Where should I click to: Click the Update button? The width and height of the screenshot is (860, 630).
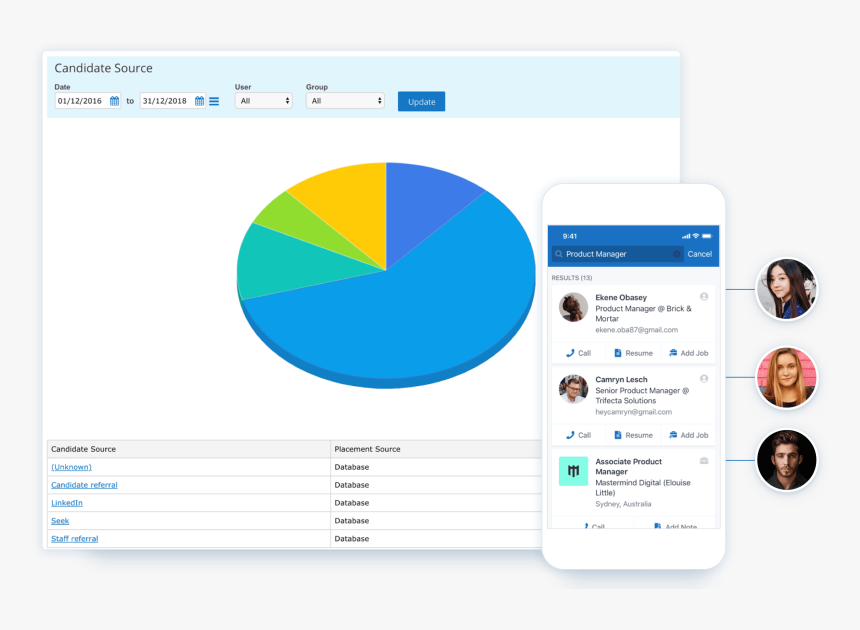coord(420,101)
